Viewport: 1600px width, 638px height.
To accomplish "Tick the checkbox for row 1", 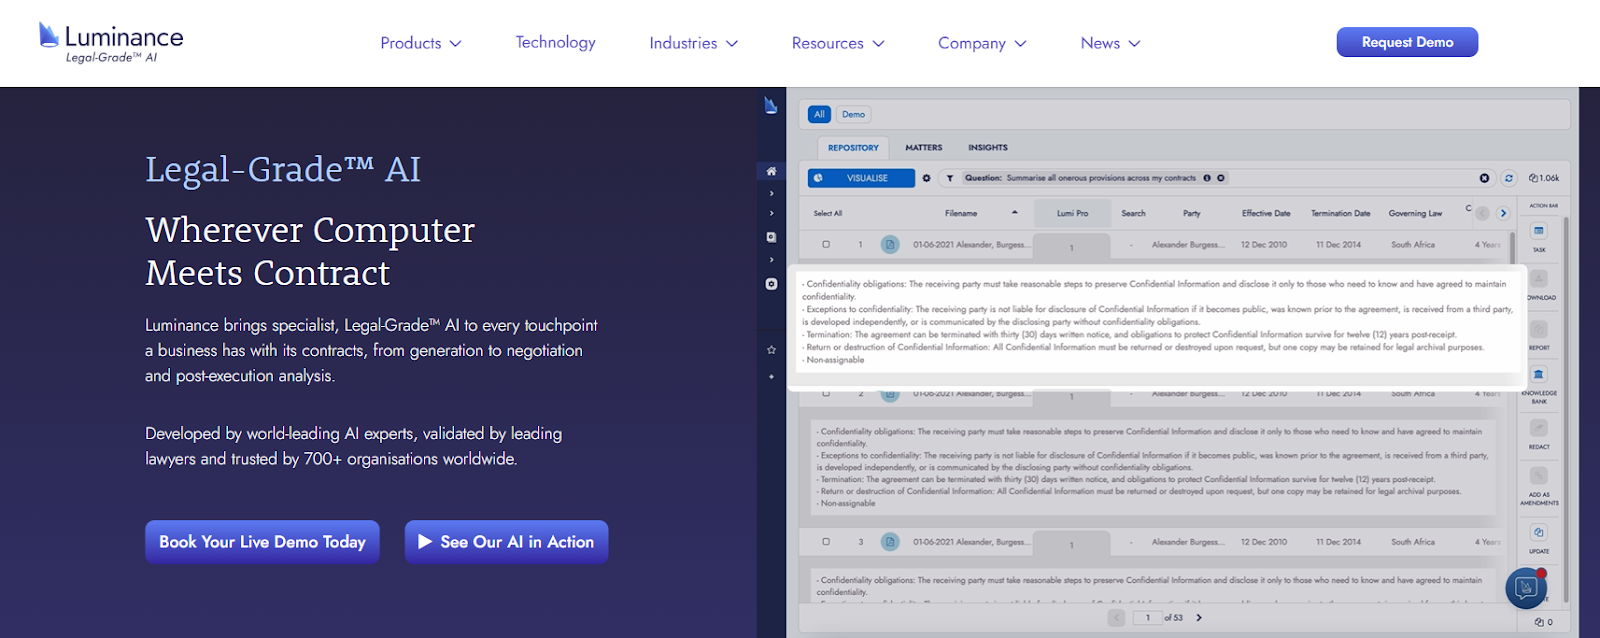I will pyautogui.click(x=826, y=244).
